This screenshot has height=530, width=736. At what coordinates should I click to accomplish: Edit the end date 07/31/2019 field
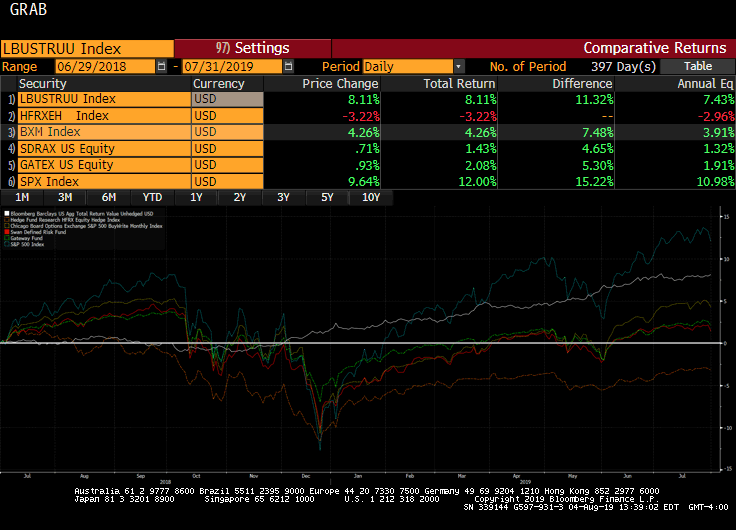(x=232, y=66)
